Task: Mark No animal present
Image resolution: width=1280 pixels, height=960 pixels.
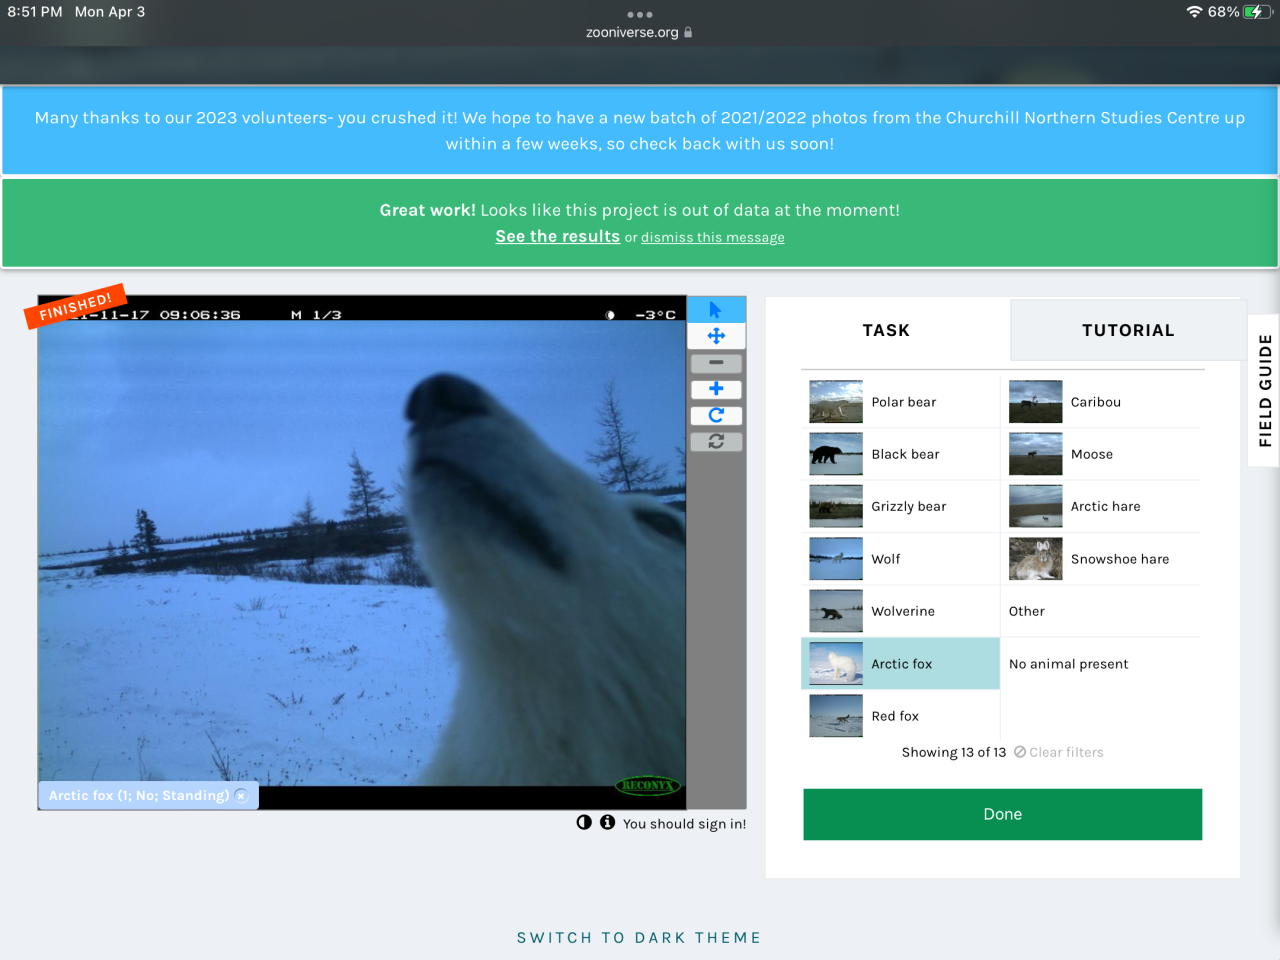Action: click(1101, 664)
